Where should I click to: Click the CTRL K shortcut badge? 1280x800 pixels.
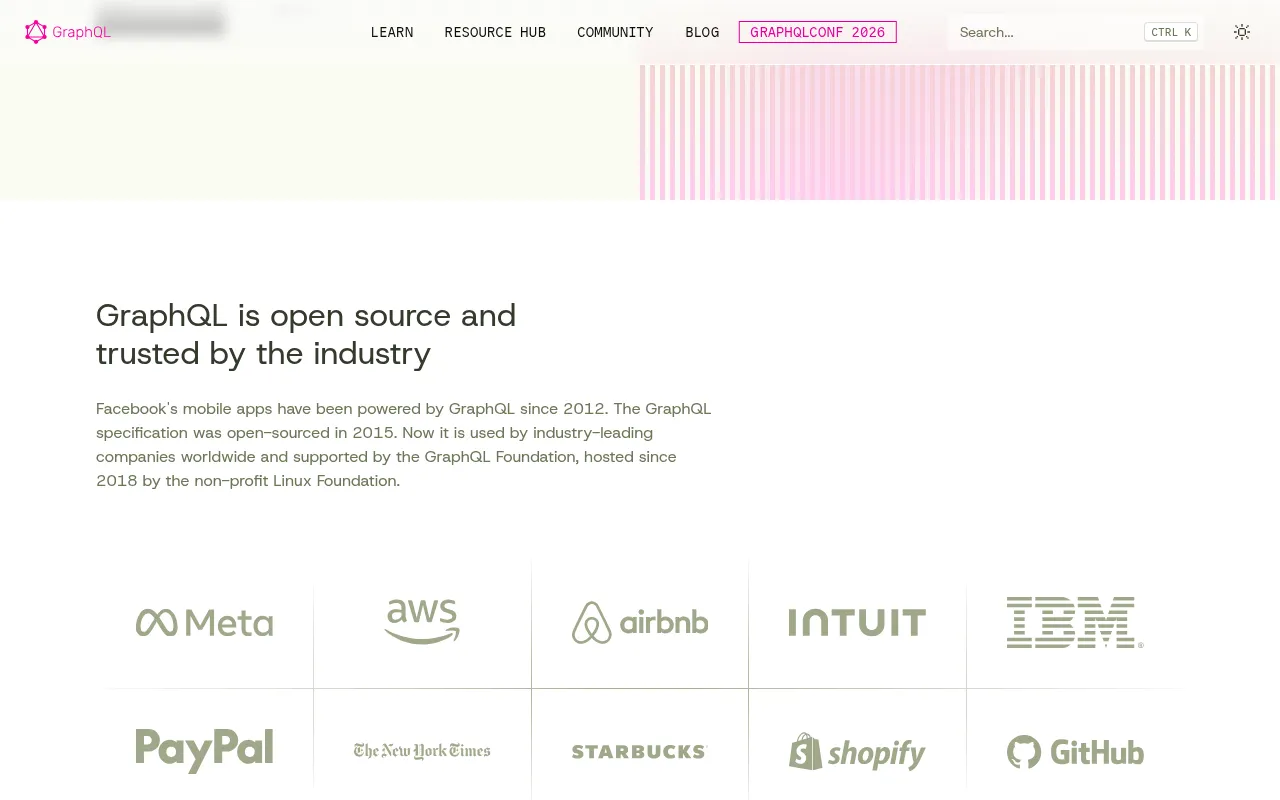pos(1171,32)
